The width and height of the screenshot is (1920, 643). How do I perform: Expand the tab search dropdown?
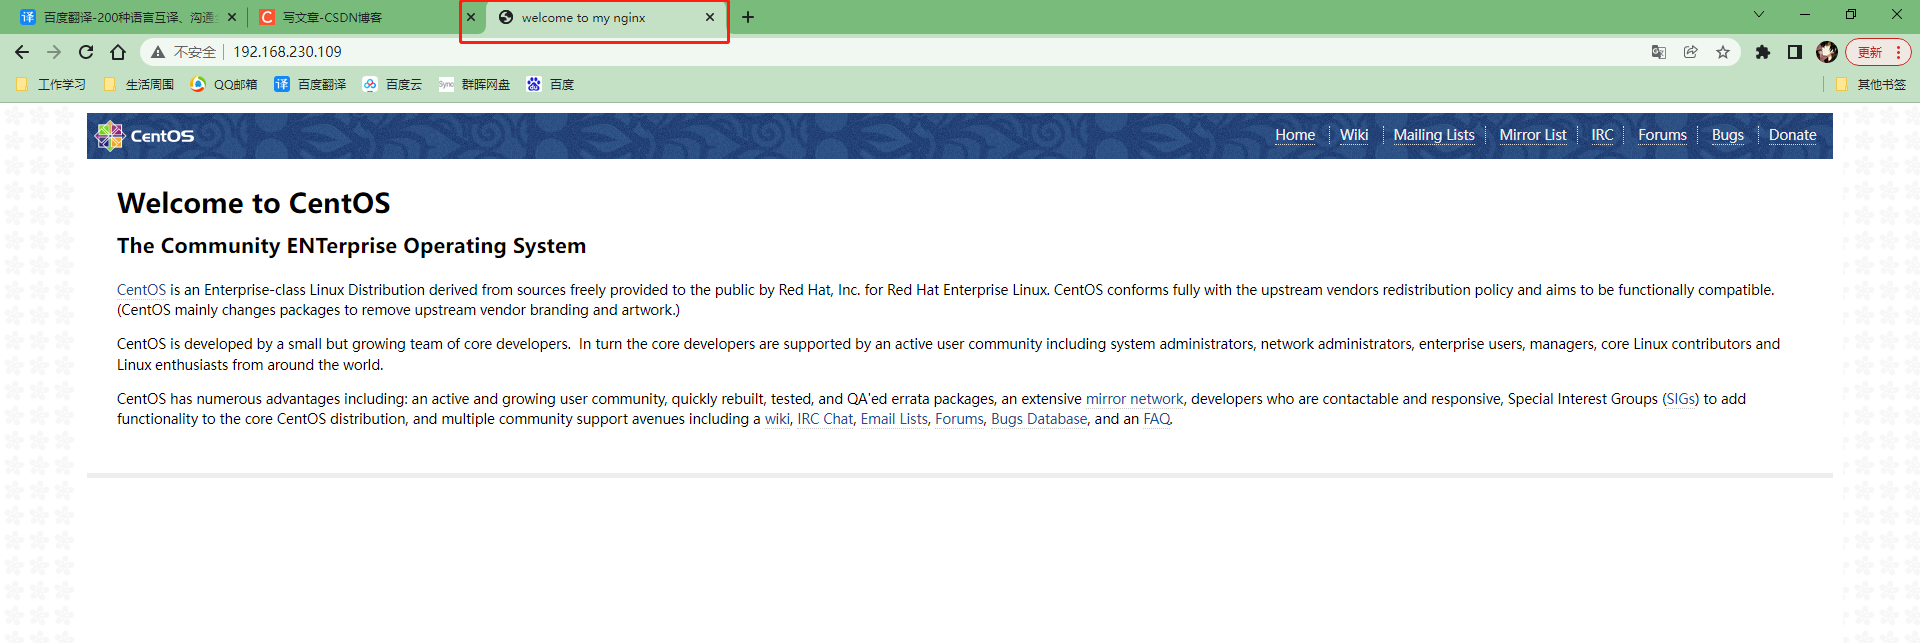1759,14
